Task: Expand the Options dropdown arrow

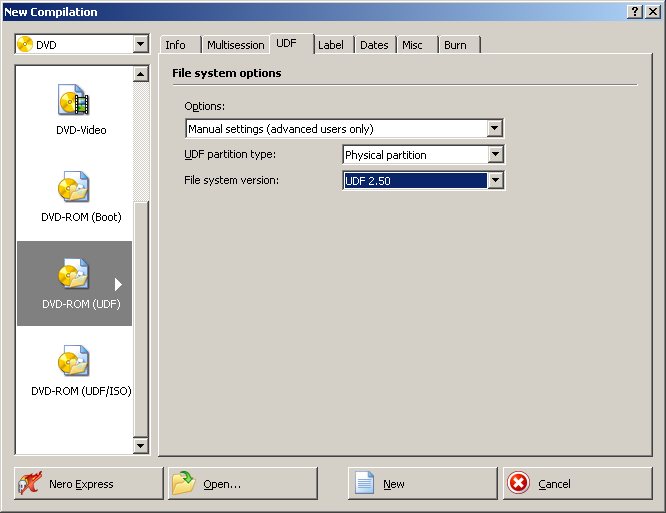Action: (x=494, y=128)
